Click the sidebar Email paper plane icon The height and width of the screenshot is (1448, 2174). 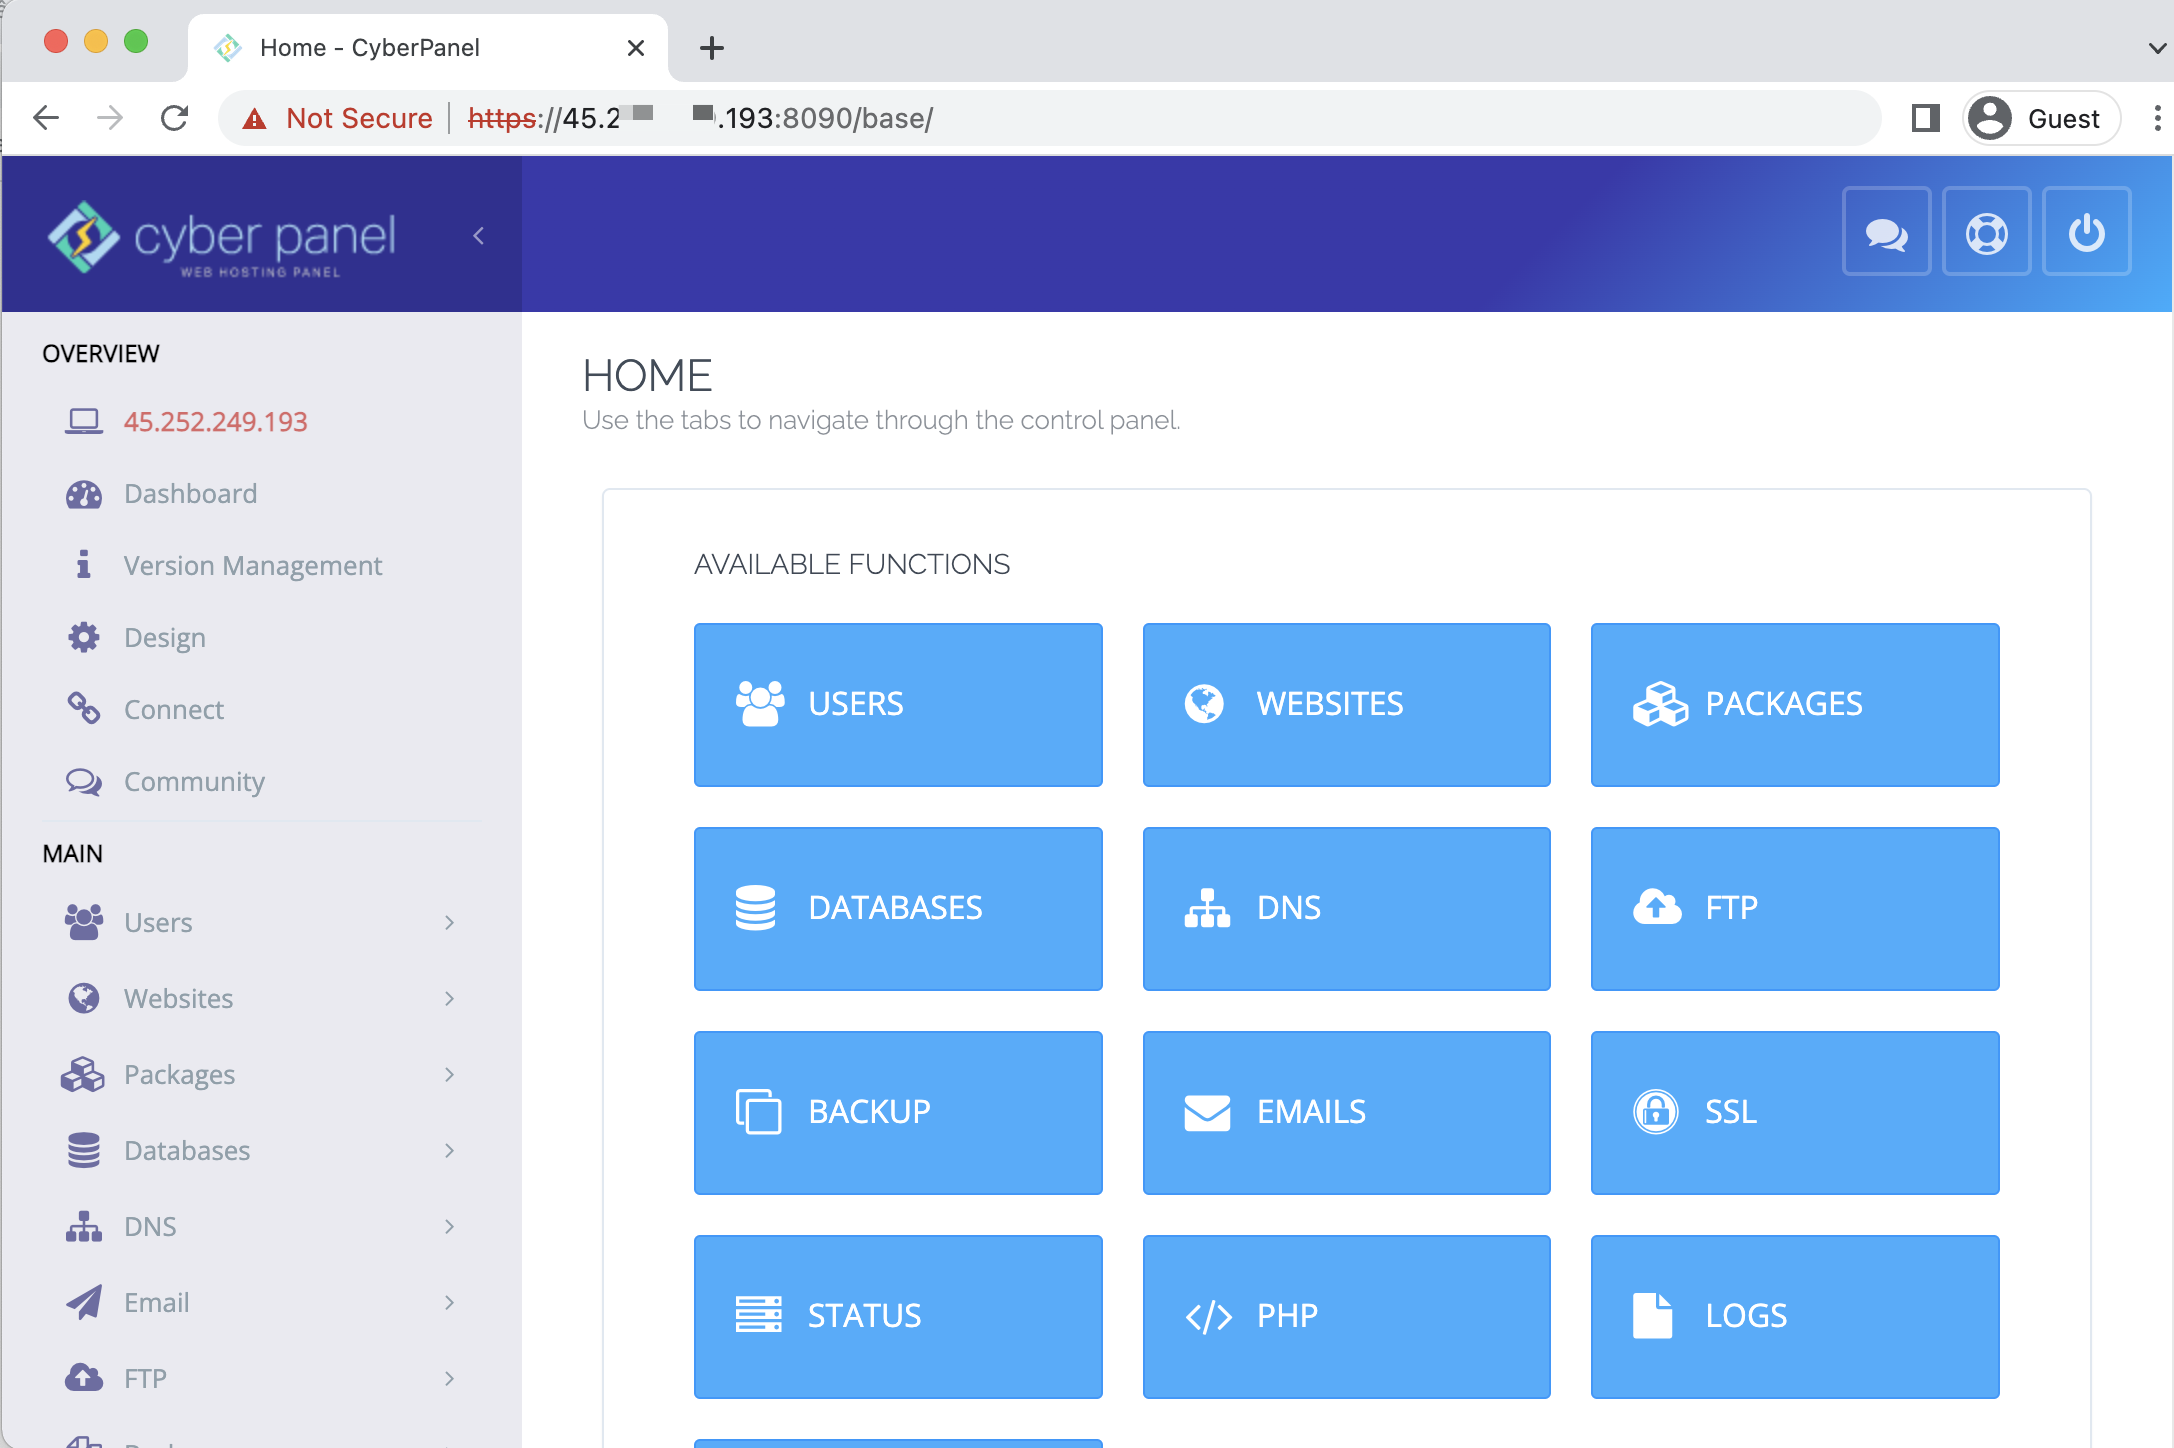click(84, 1302)
